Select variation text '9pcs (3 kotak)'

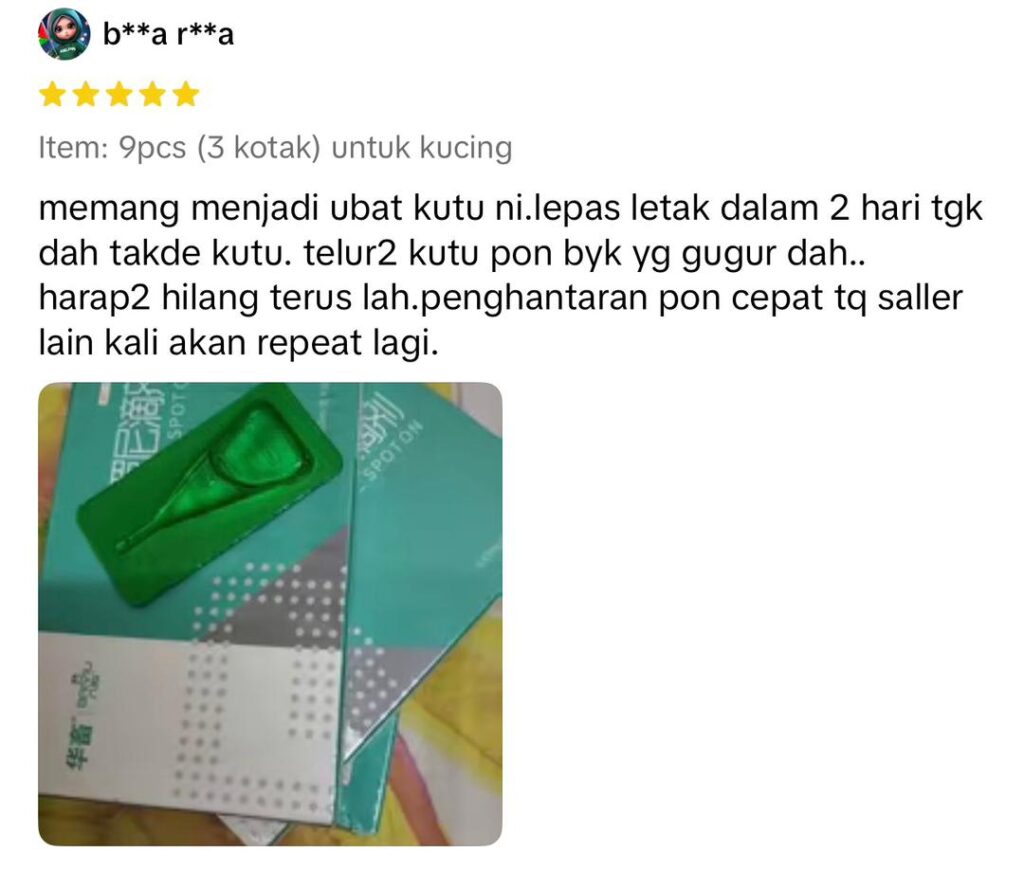(x=219, y=148)
